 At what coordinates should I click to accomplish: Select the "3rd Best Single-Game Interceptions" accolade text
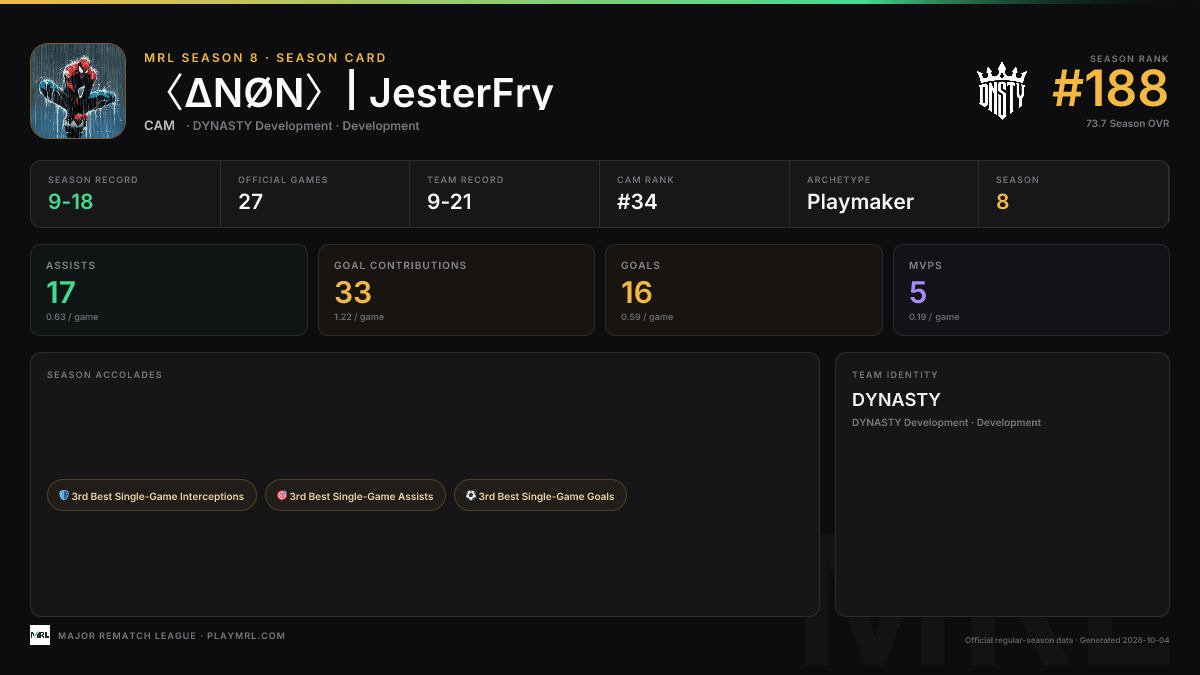(x=158, y=496)
